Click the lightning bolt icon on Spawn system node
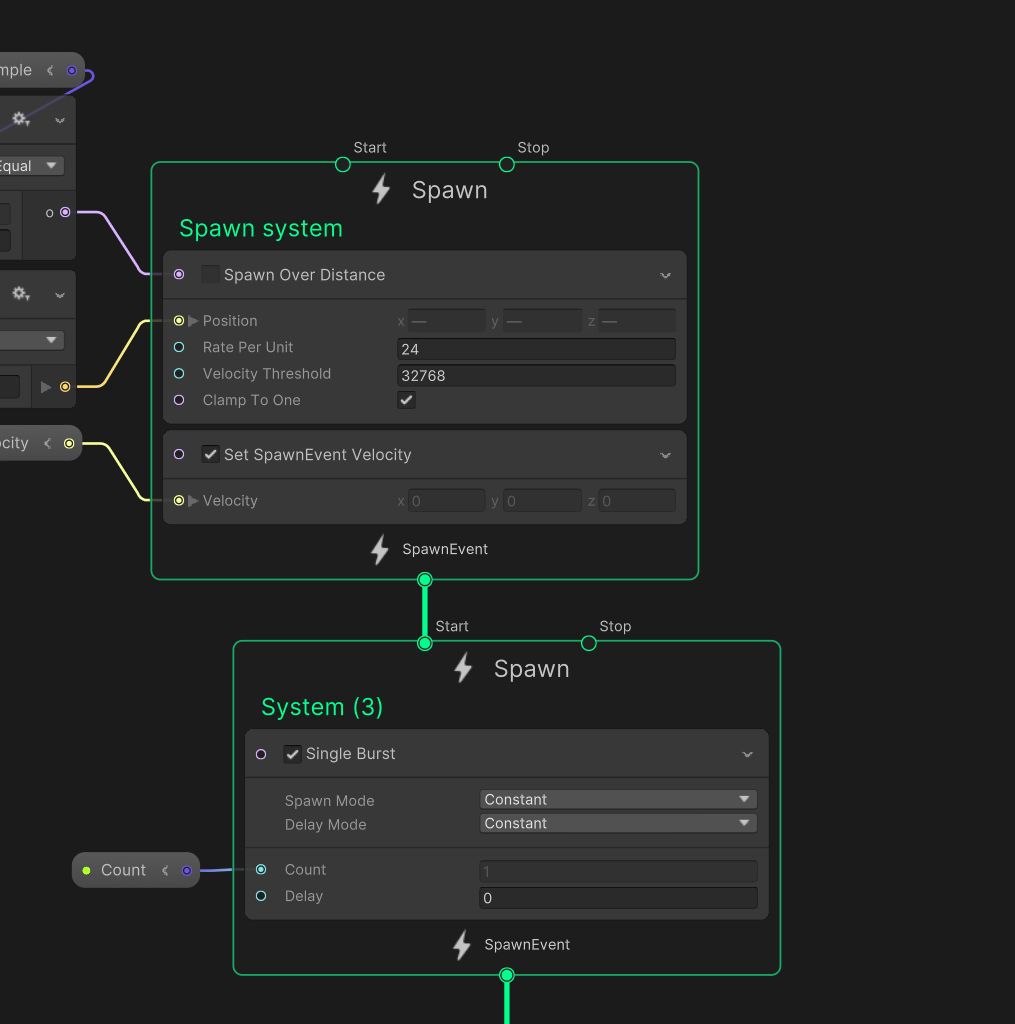This screenshot has height=1024, width=1015. pyautogui.click(x=379, y=189)
